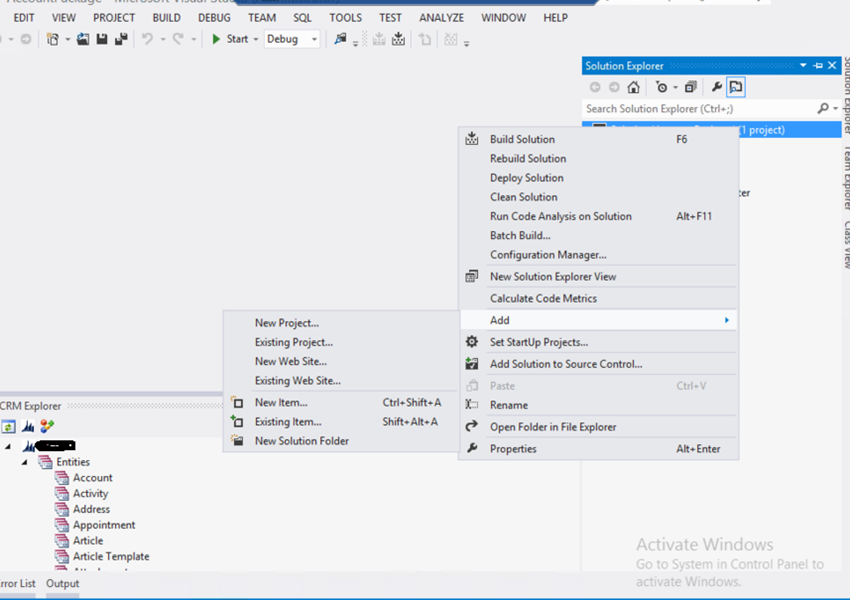Open the PROJECT menu

tap(114, 18)
